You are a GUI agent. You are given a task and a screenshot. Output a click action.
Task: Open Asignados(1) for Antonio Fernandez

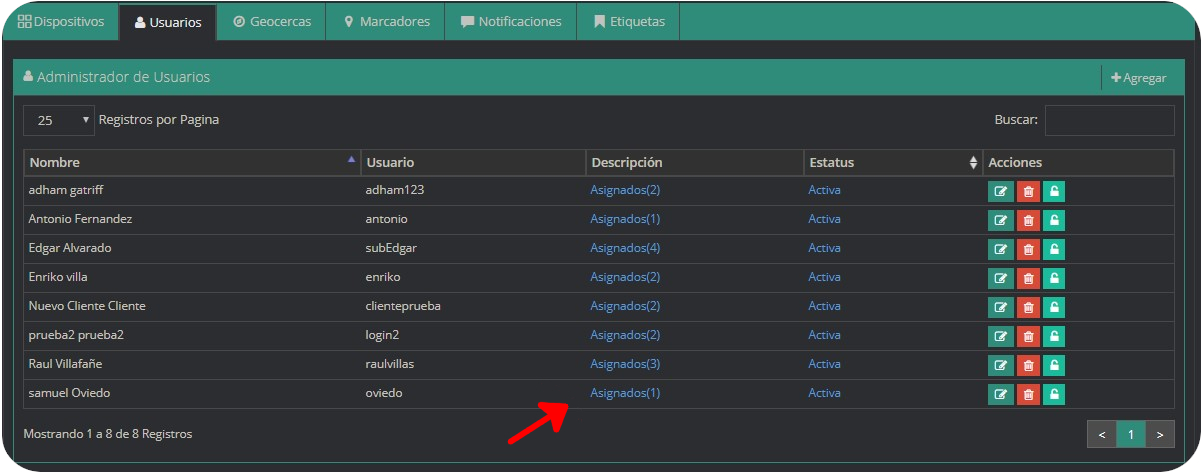click(625, 219)
